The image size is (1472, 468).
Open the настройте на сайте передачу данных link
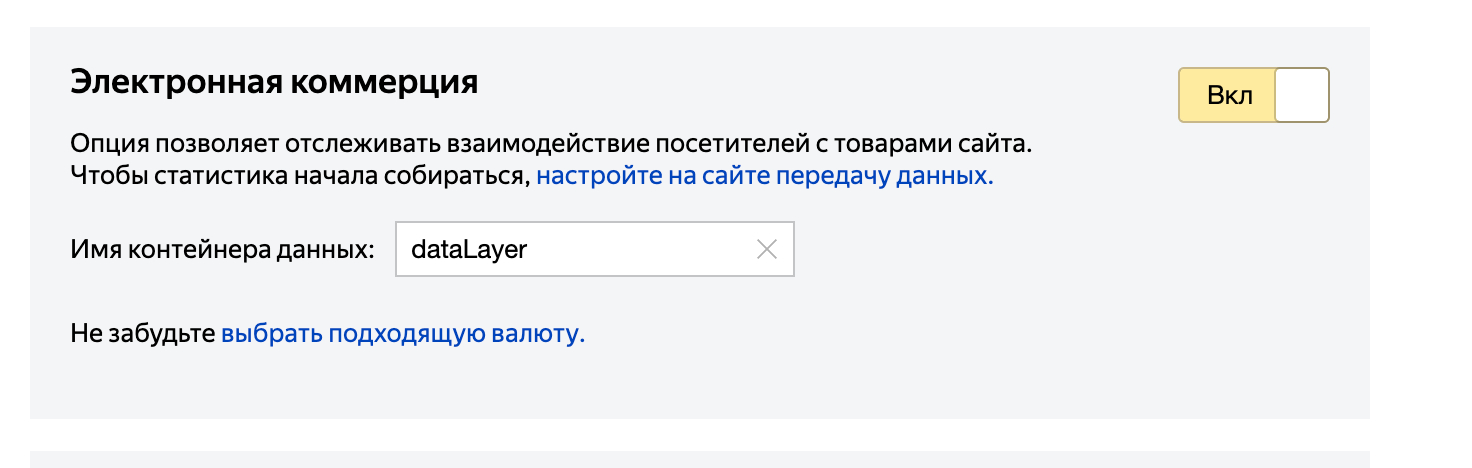pos(765,177)
